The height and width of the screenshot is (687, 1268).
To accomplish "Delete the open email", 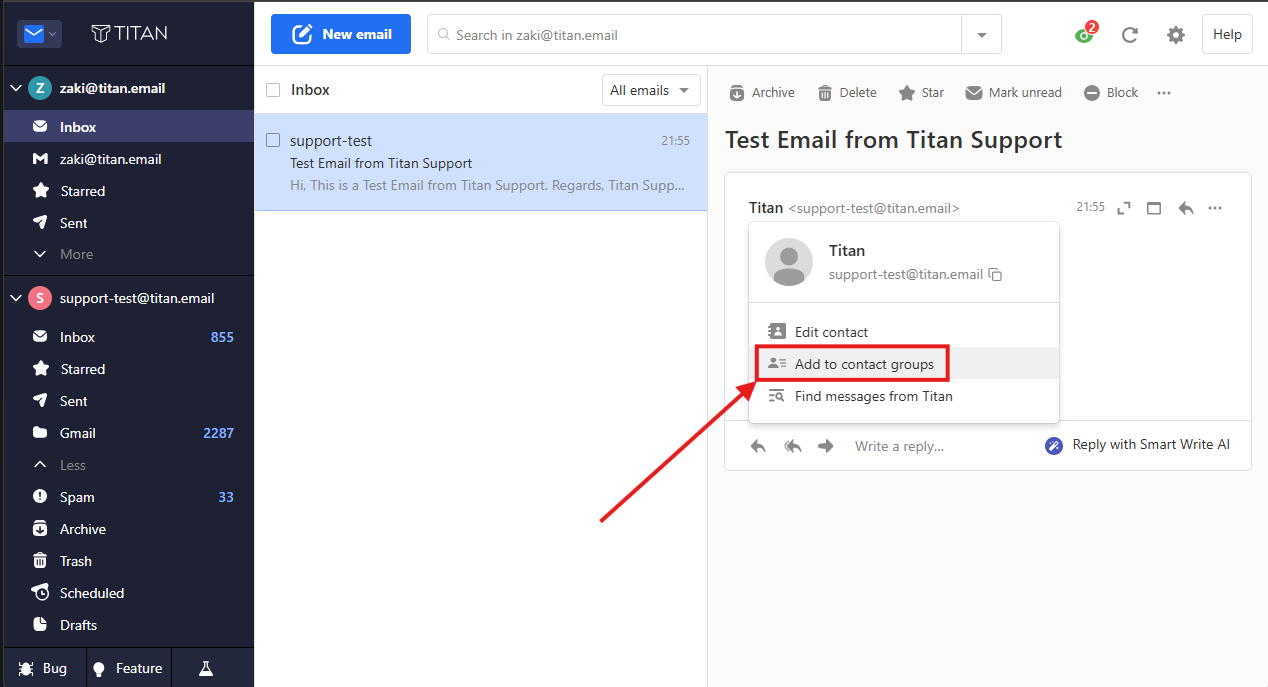I will tap(847, 92).
